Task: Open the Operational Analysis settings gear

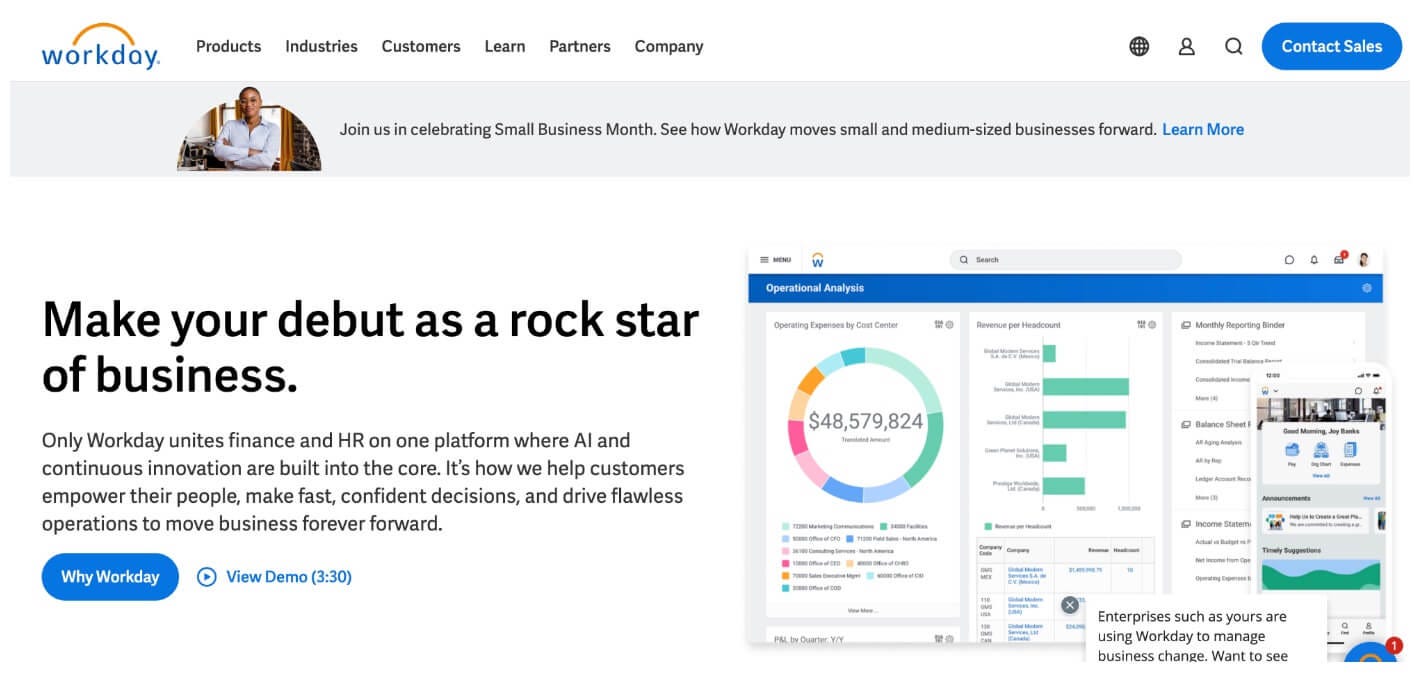Action: click(1367, 288)
